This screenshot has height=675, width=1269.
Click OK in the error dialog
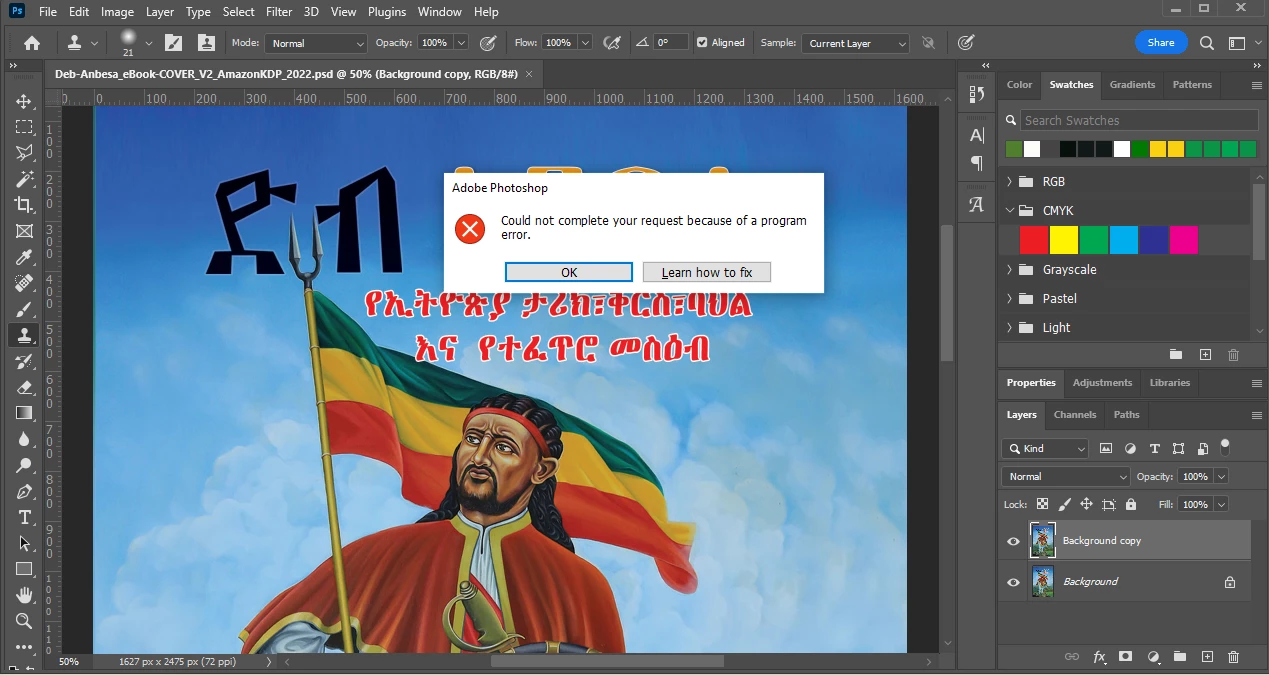(x=569, y=272)
